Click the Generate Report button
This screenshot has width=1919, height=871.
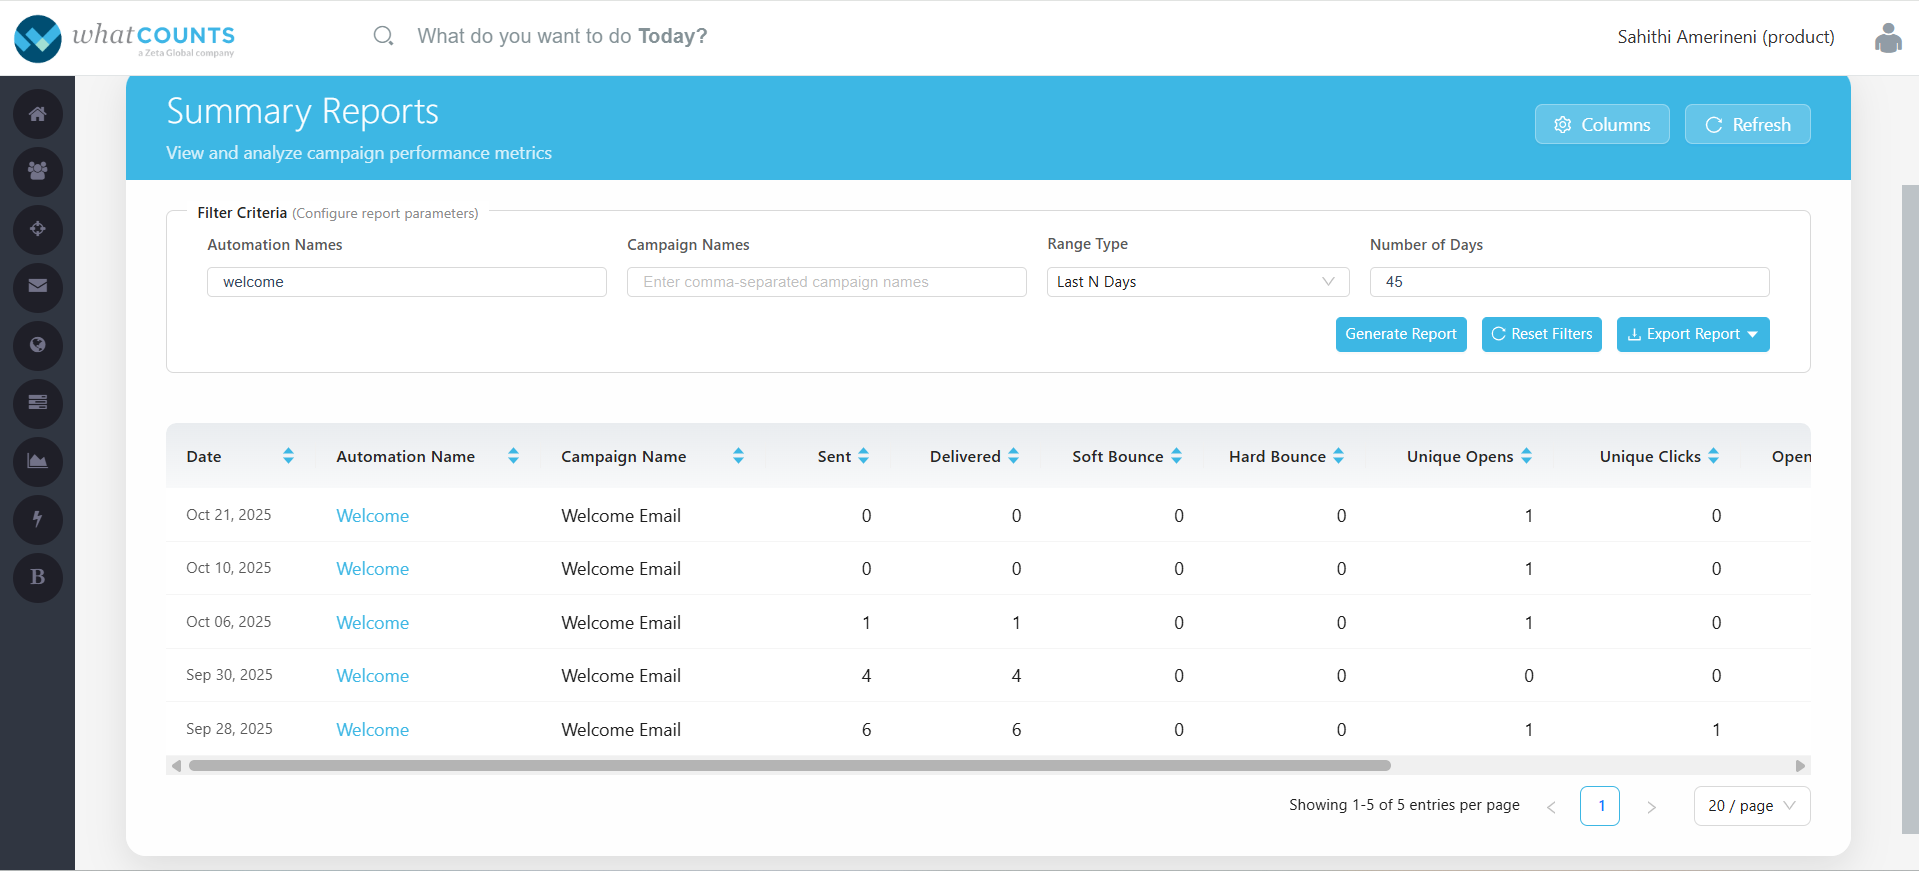[x=1400, y=334]
